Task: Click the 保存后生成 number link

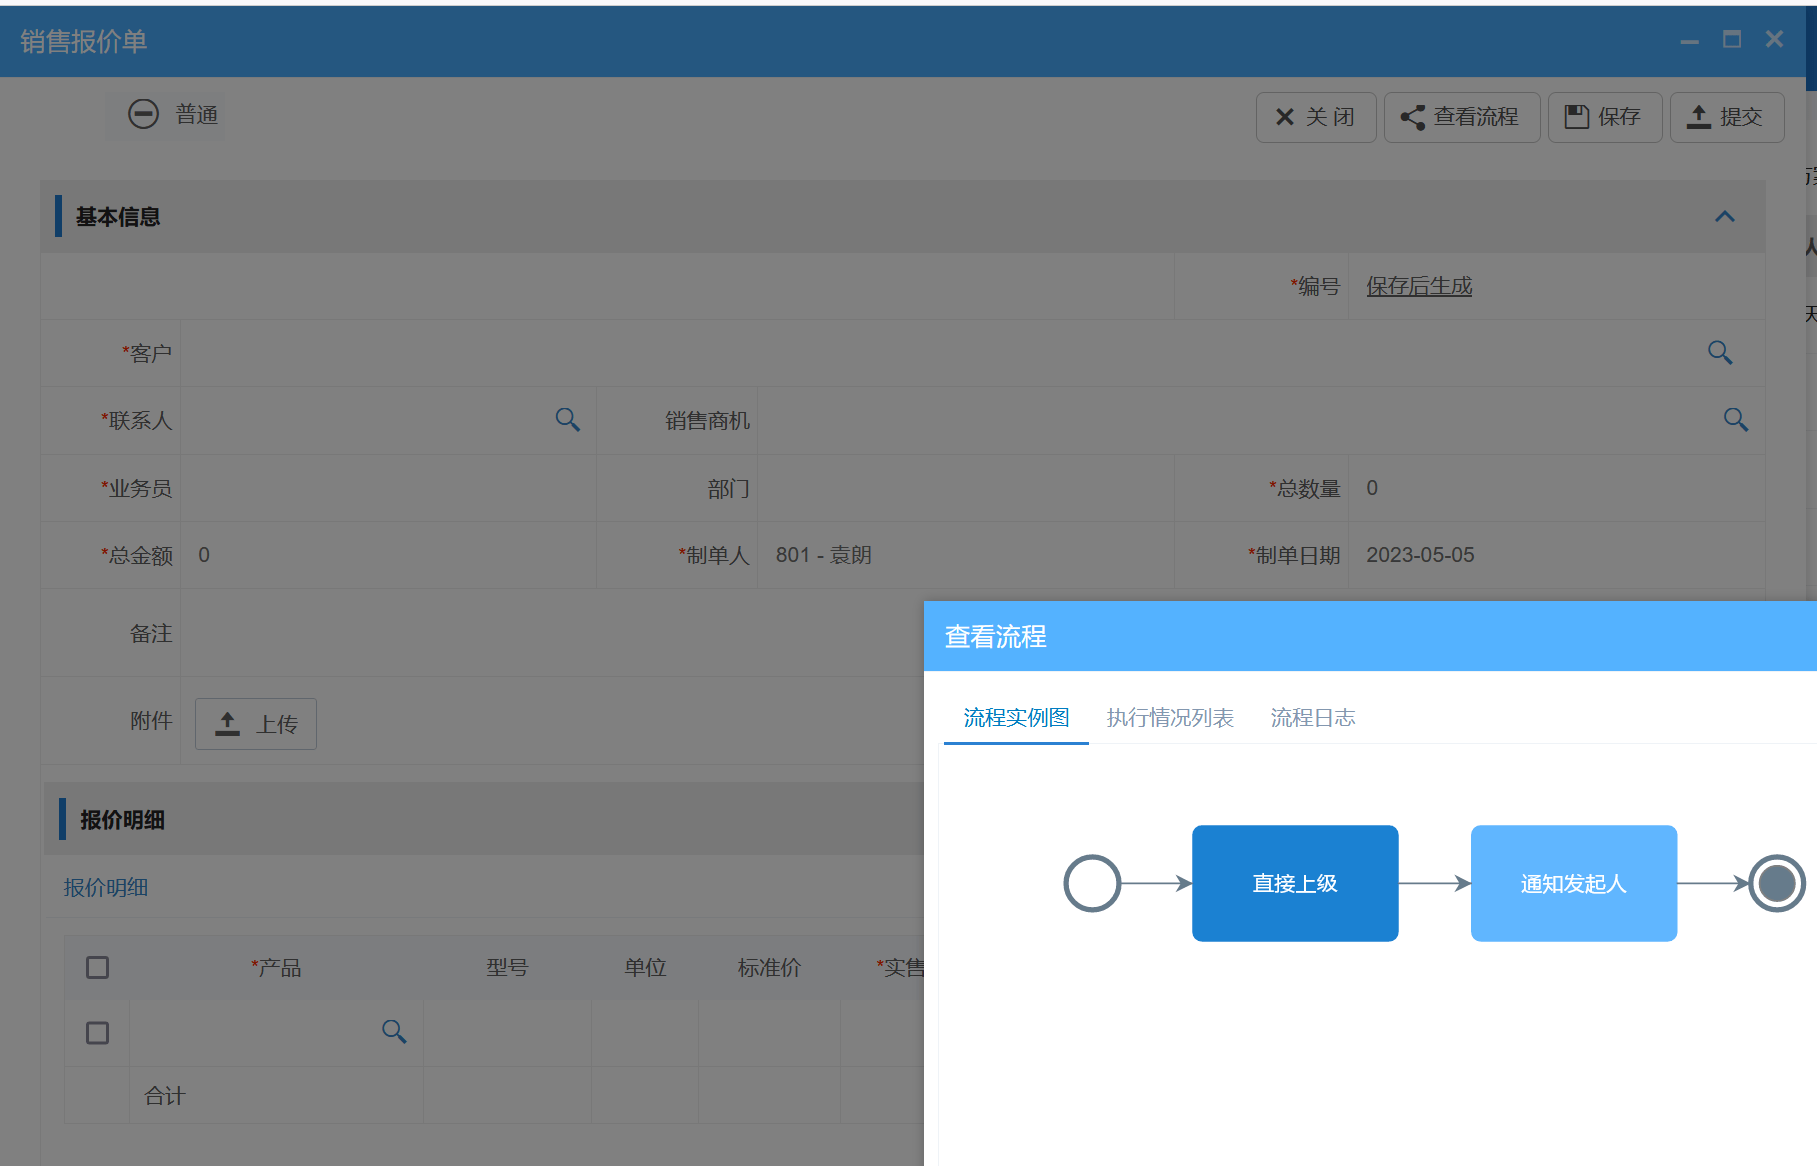Action: click(1418, 286)
